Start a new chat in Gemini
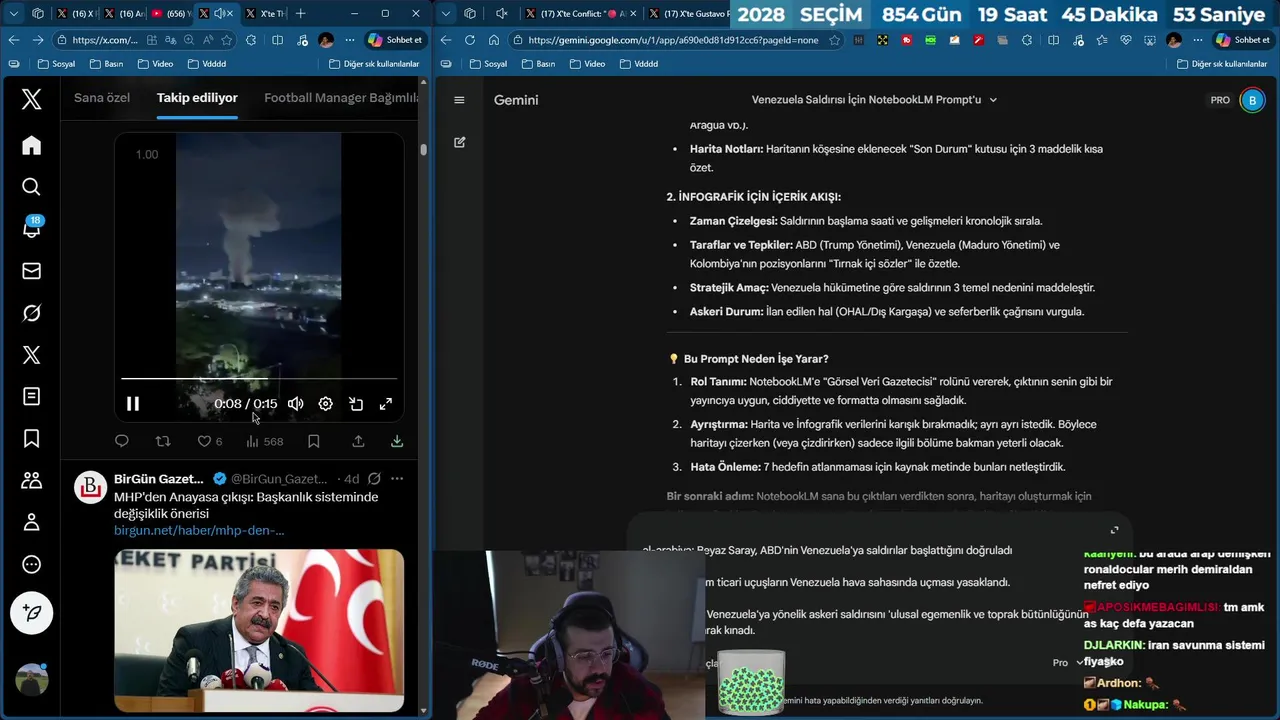The height and width of the screenshot is (720, 1280). tap(459, 142)
